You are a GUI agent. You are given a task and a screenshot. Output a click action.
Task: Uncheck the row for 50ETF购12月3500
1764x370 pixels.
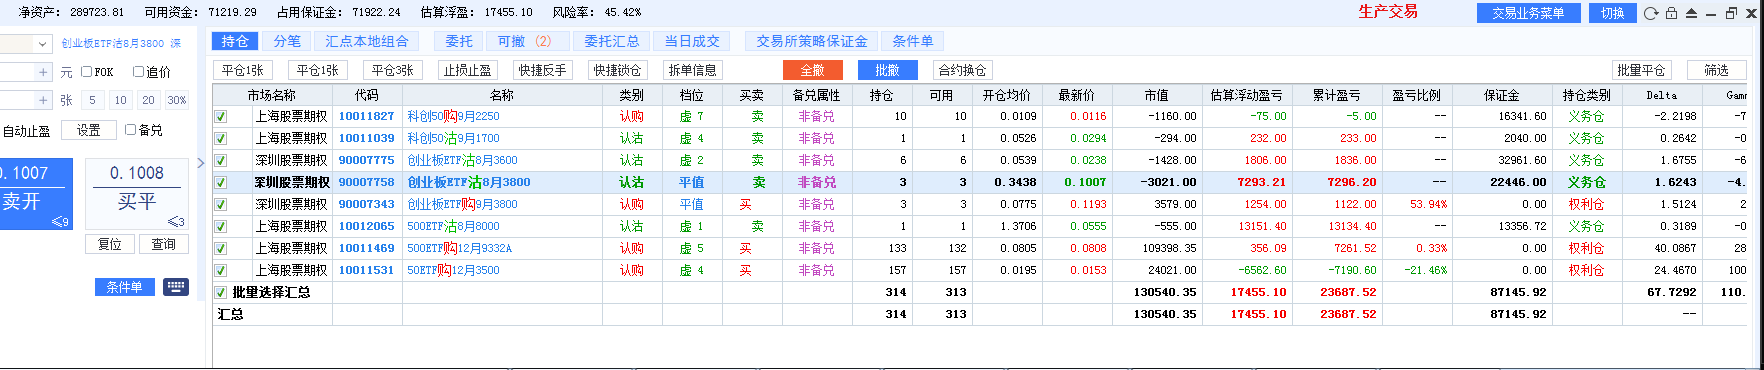point(221,270)
